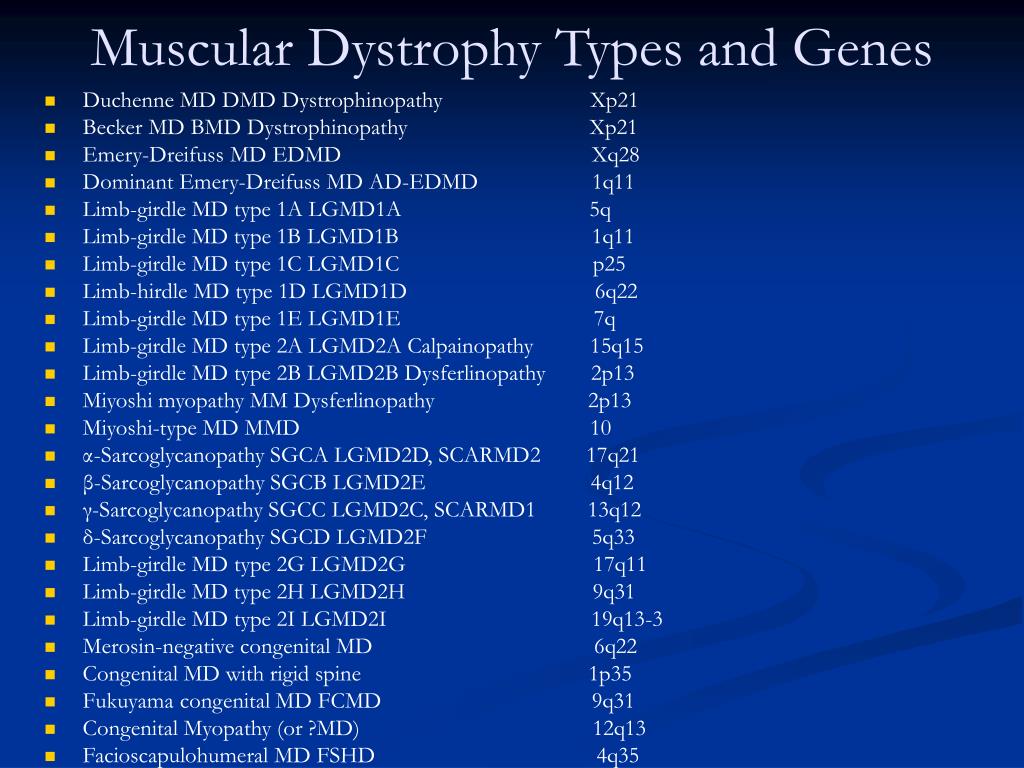Screen dimensions: 1024x768
Task: Select locus 'p25' value
Action: (609, 265)
